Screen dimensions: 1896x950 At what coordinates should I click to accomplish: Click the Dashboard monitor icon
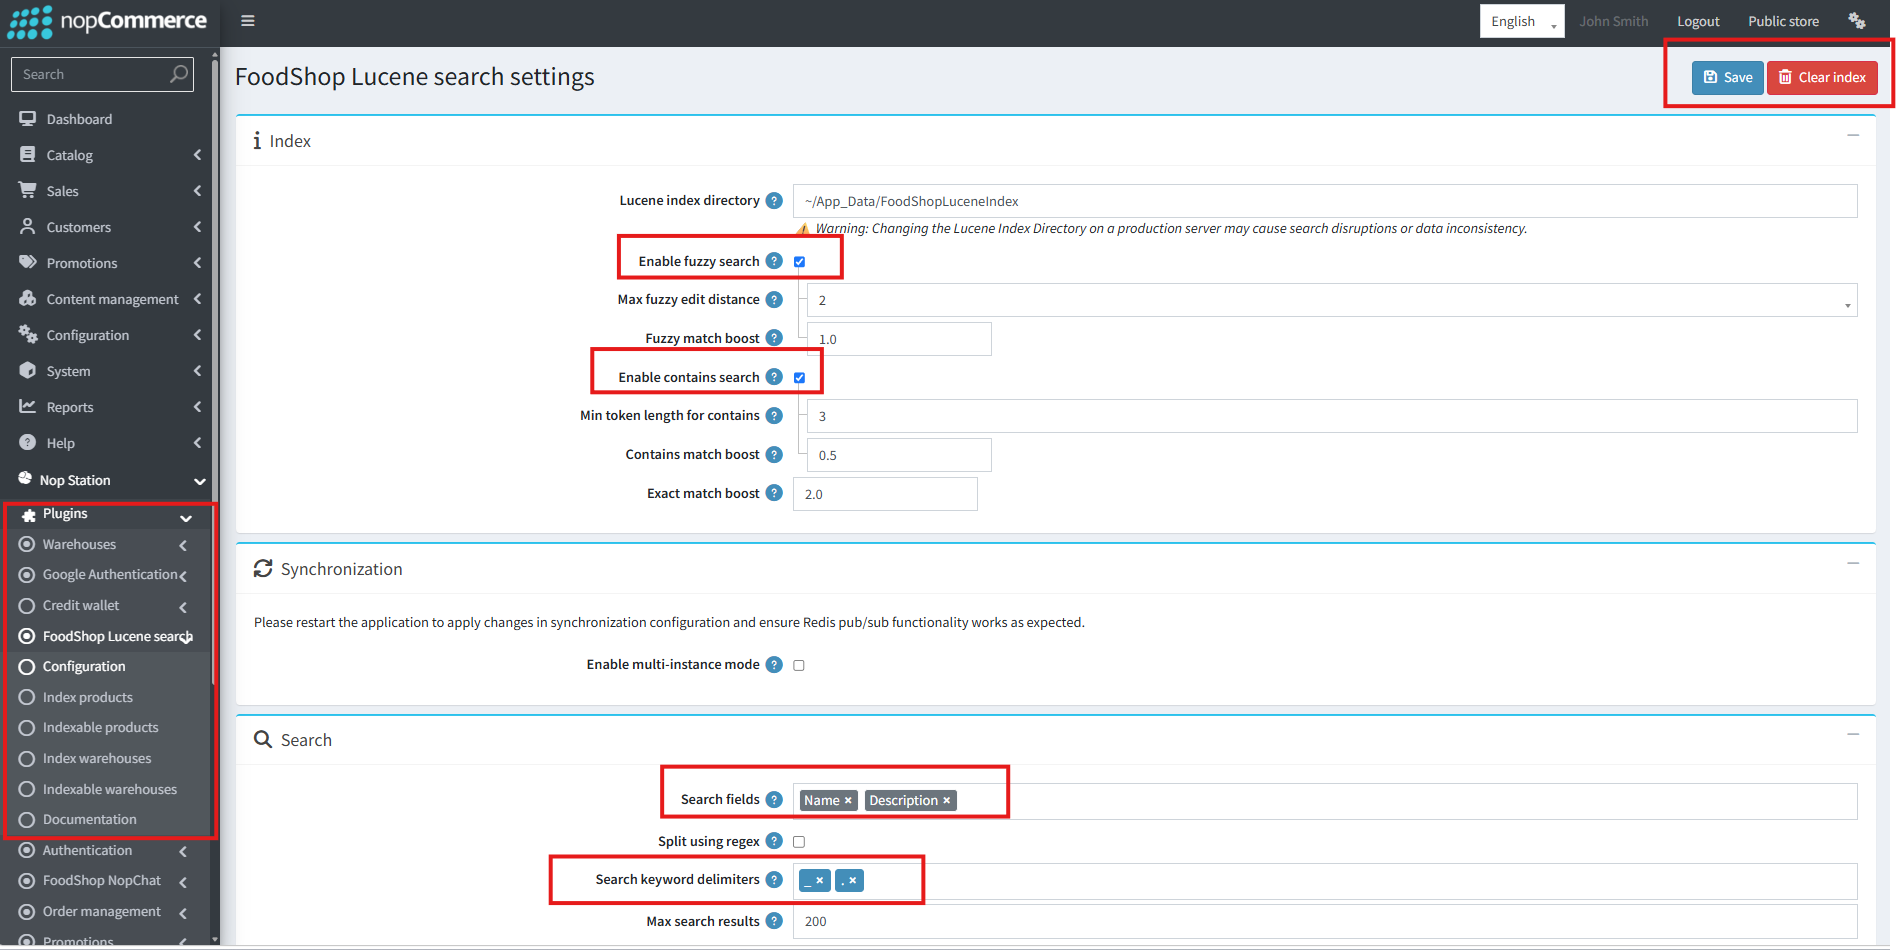point(28,119)
